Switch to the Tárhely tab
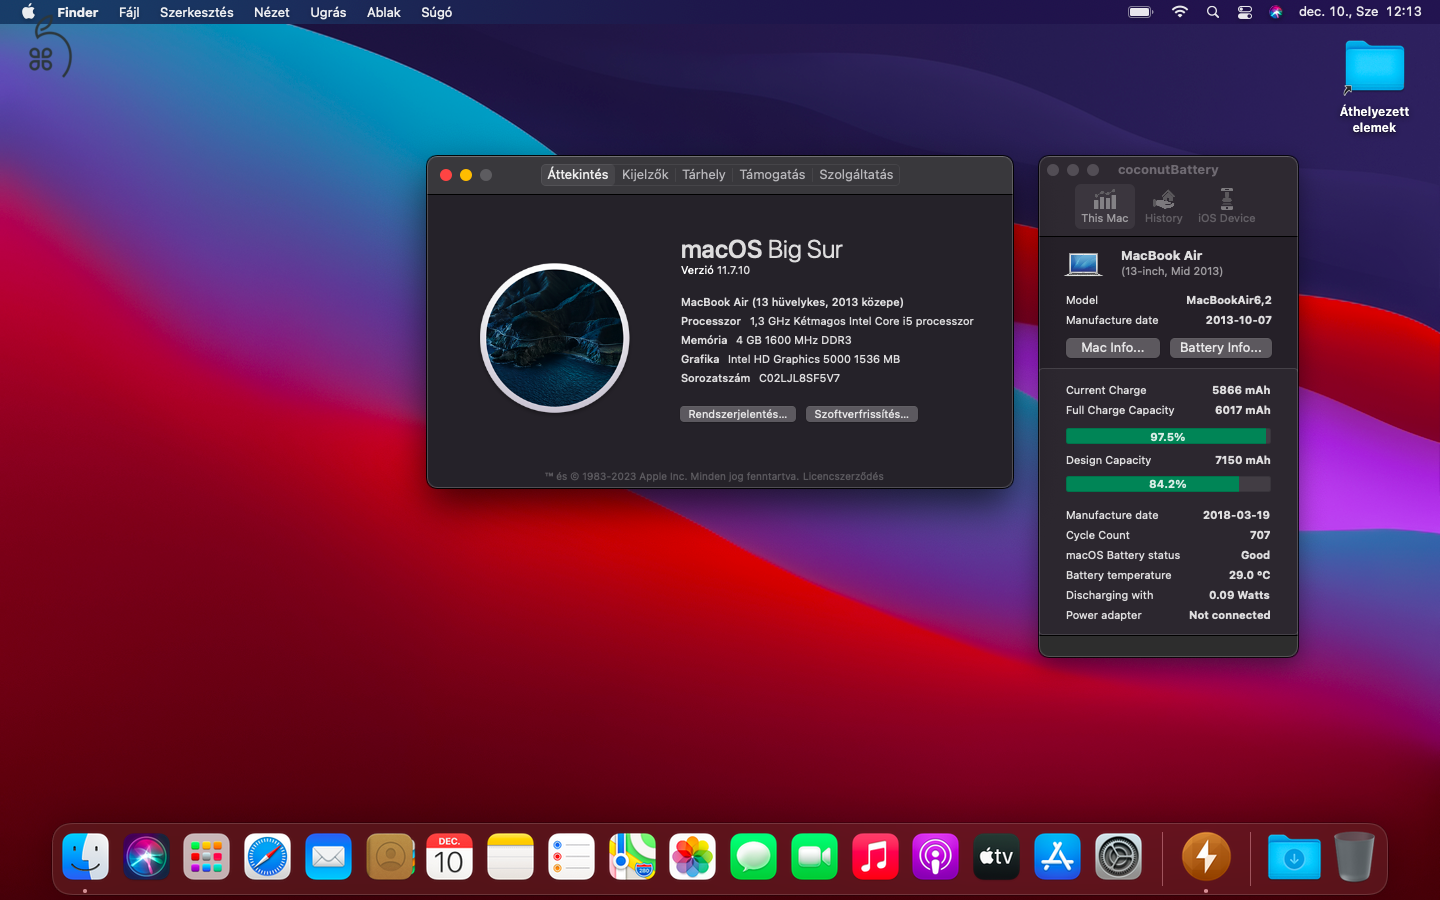 (703, 174)
